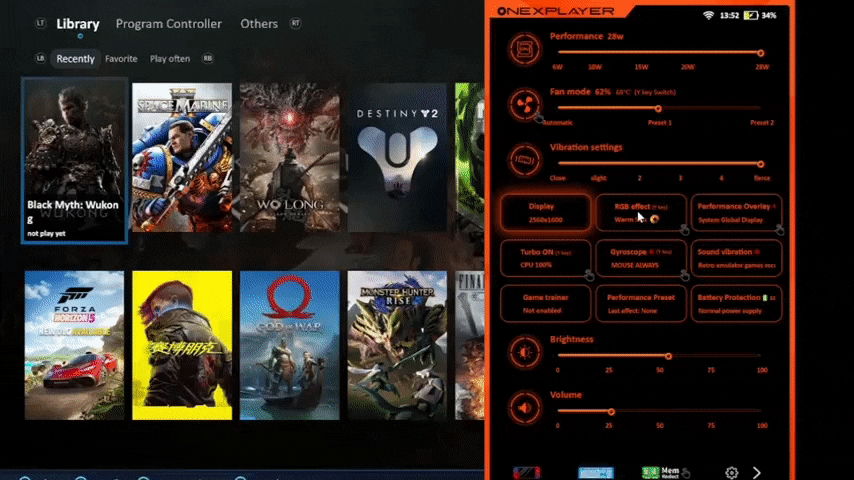
Task: Click the red handheld console icon
Action: [527, 472]
